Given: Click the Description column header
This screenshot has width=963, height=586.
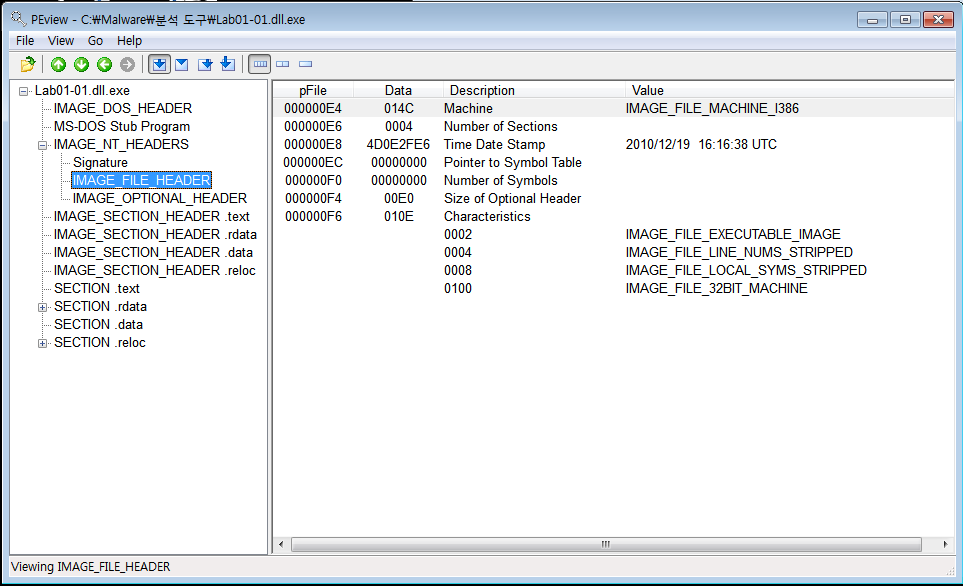Looking at the screenshot, I should point(534,90).
